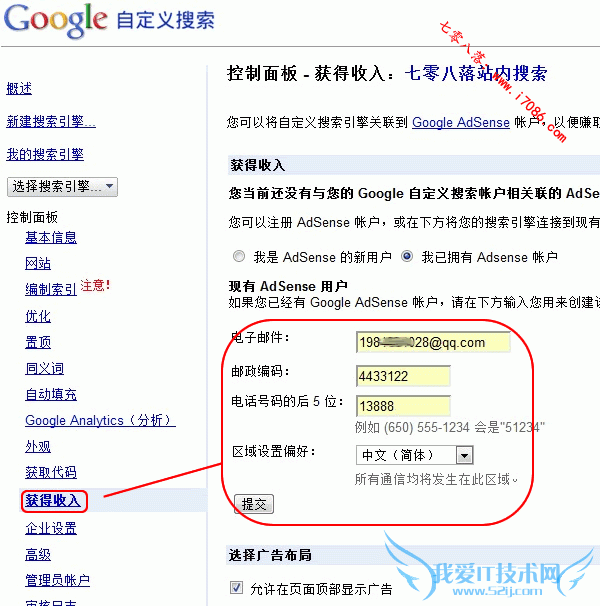Open the 企业设置 sidebar link
This screenshot has width=600, height=606.
tap(51, 528)
